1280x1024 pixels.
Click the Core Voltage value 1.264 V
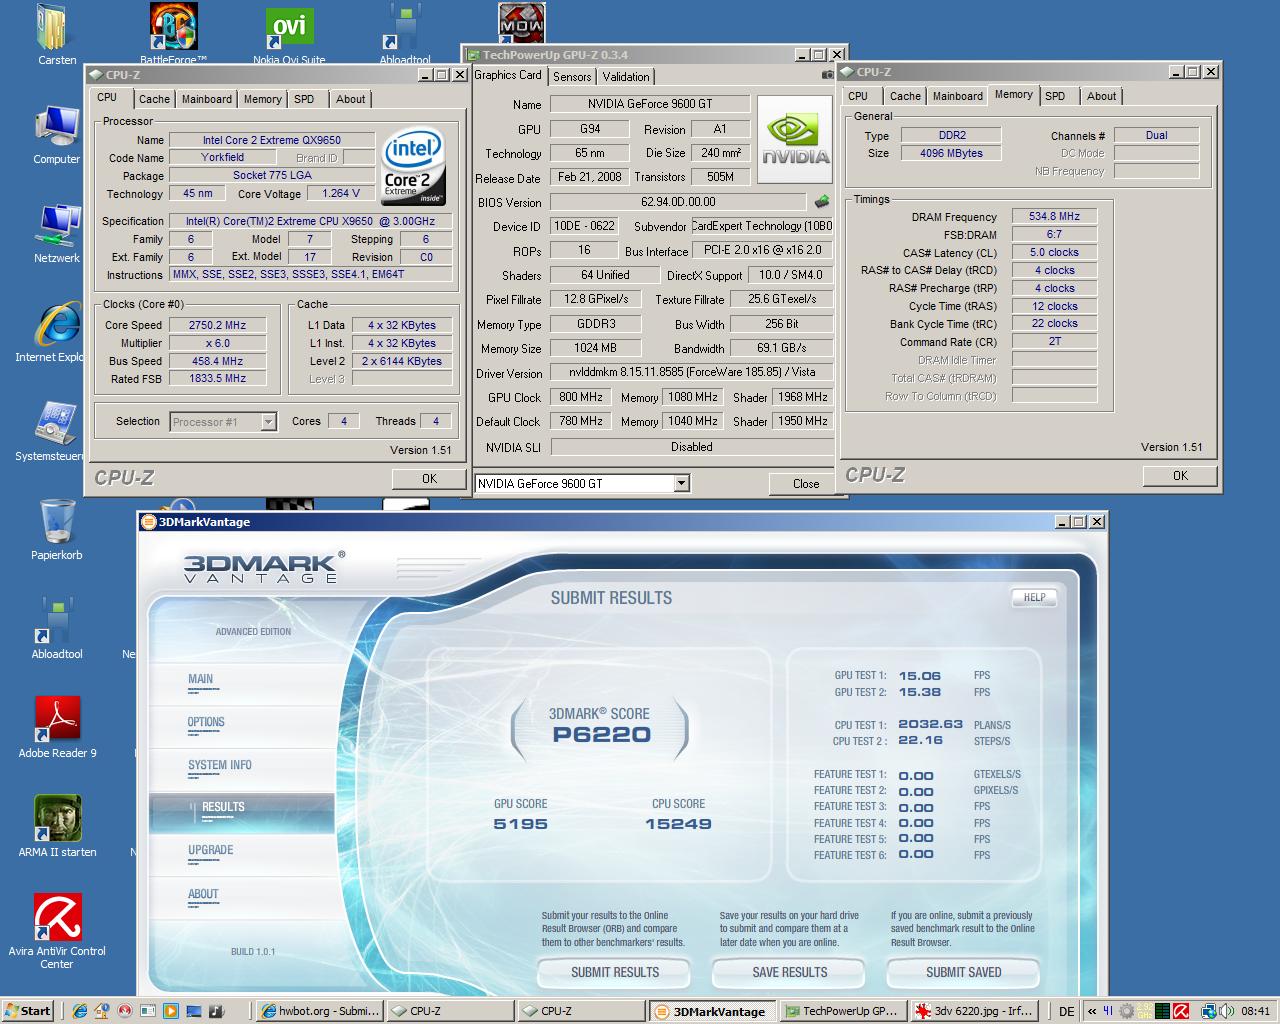click(341, 193)
